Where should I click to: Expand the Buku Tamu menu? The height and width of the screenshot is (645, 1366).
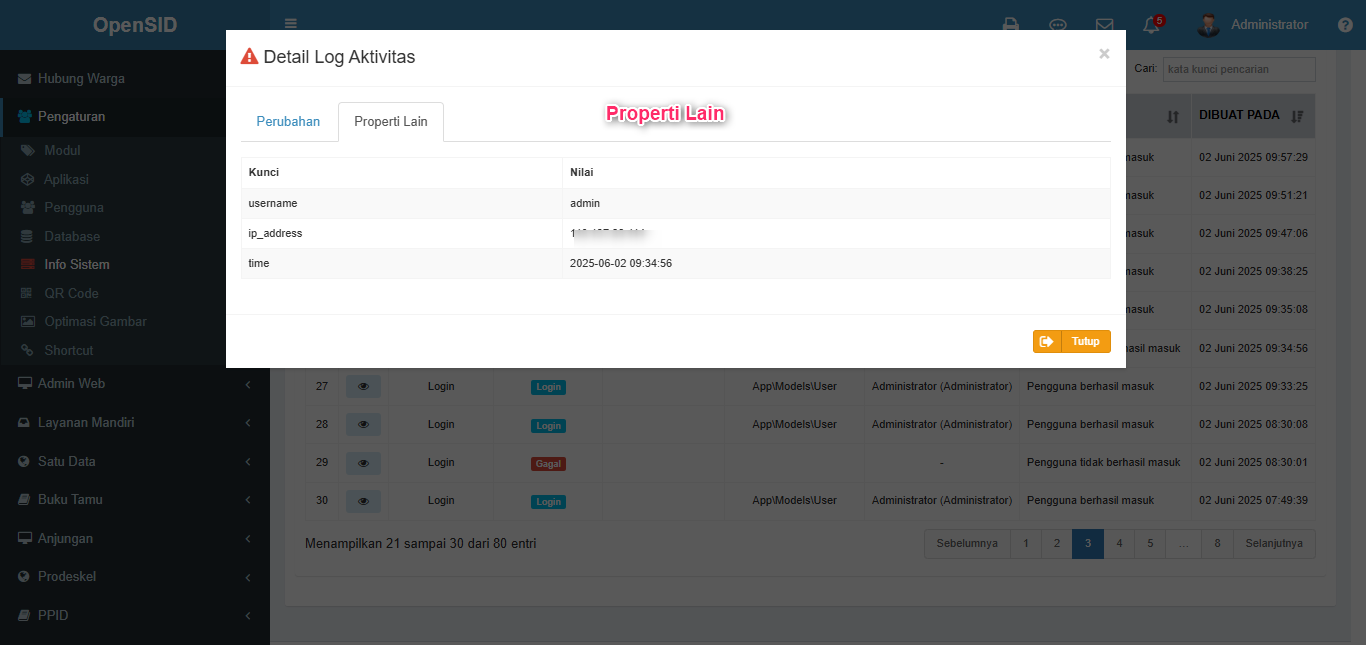[135, 499]
